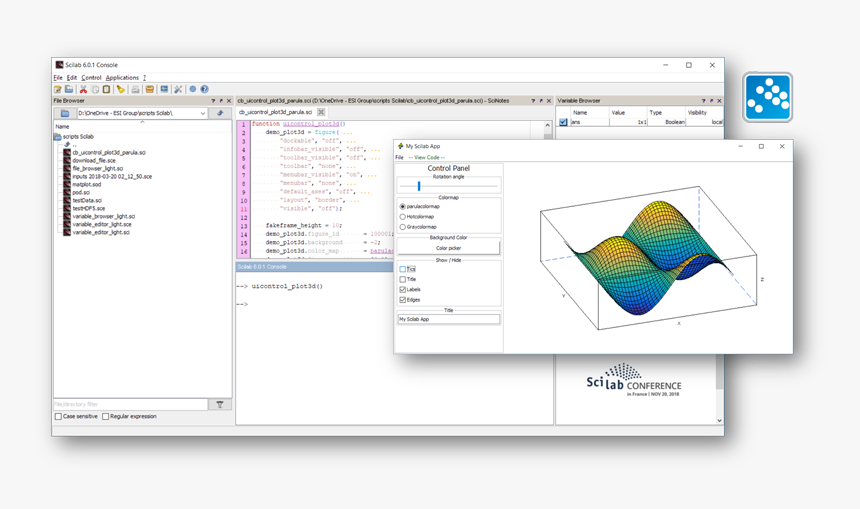Viewport: 860px width, 509px height.
Task: Click the Scilab app icon right of console
Action: point(767,97)
